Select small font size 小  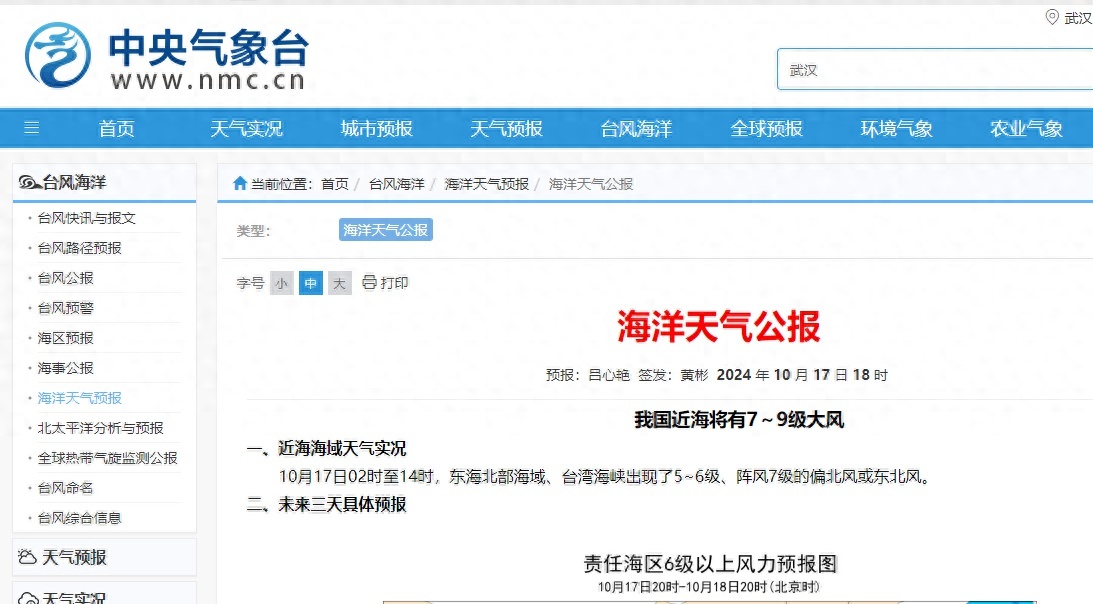pos(282,283)
